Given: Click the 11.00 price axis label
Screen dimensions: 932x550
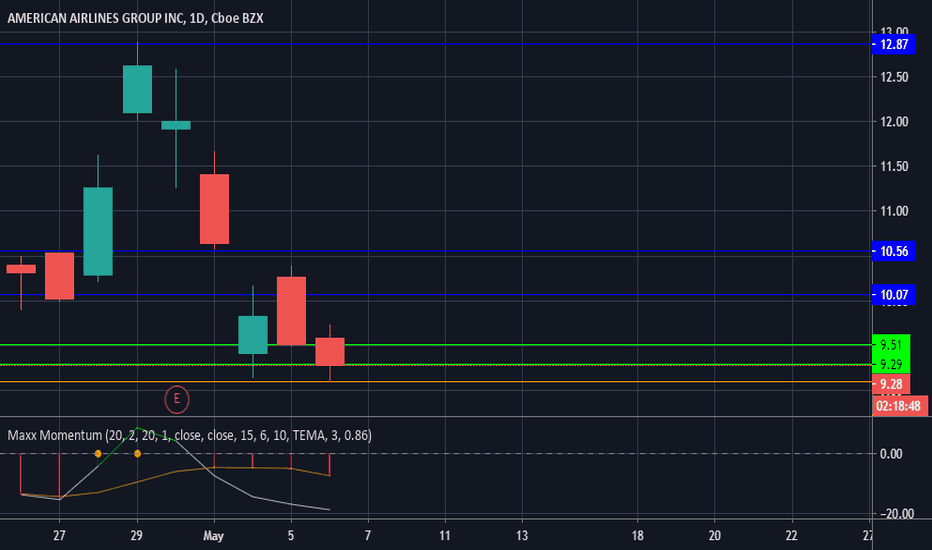Looking at the screenshot, I should 894,210.
